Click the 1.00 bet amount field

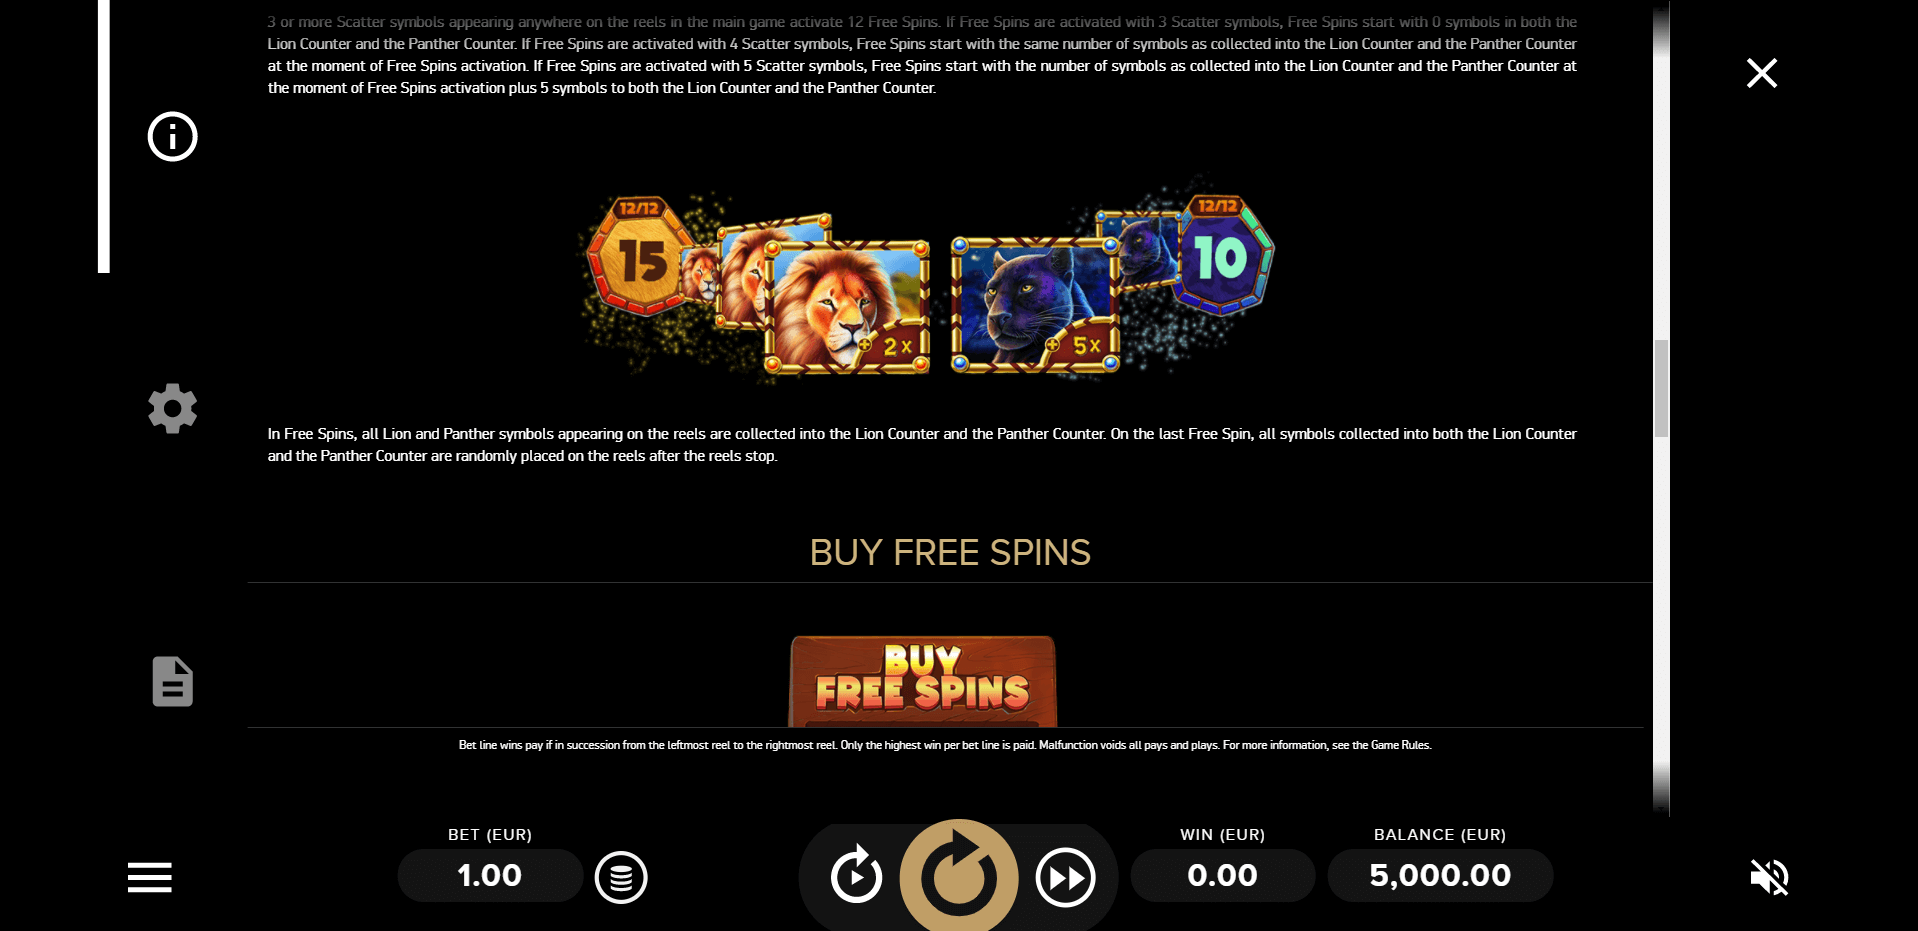[x=490, y=875]
